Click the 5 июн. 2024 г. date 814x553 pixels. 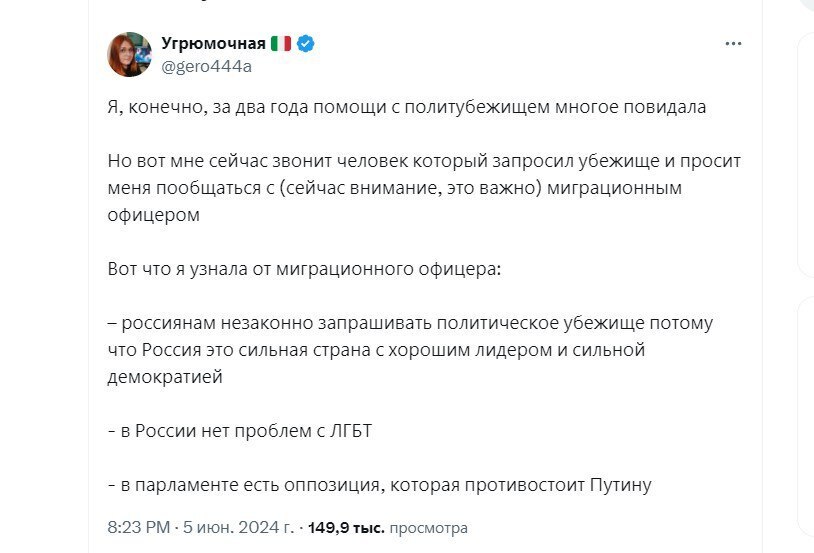[x=229, y=527]
